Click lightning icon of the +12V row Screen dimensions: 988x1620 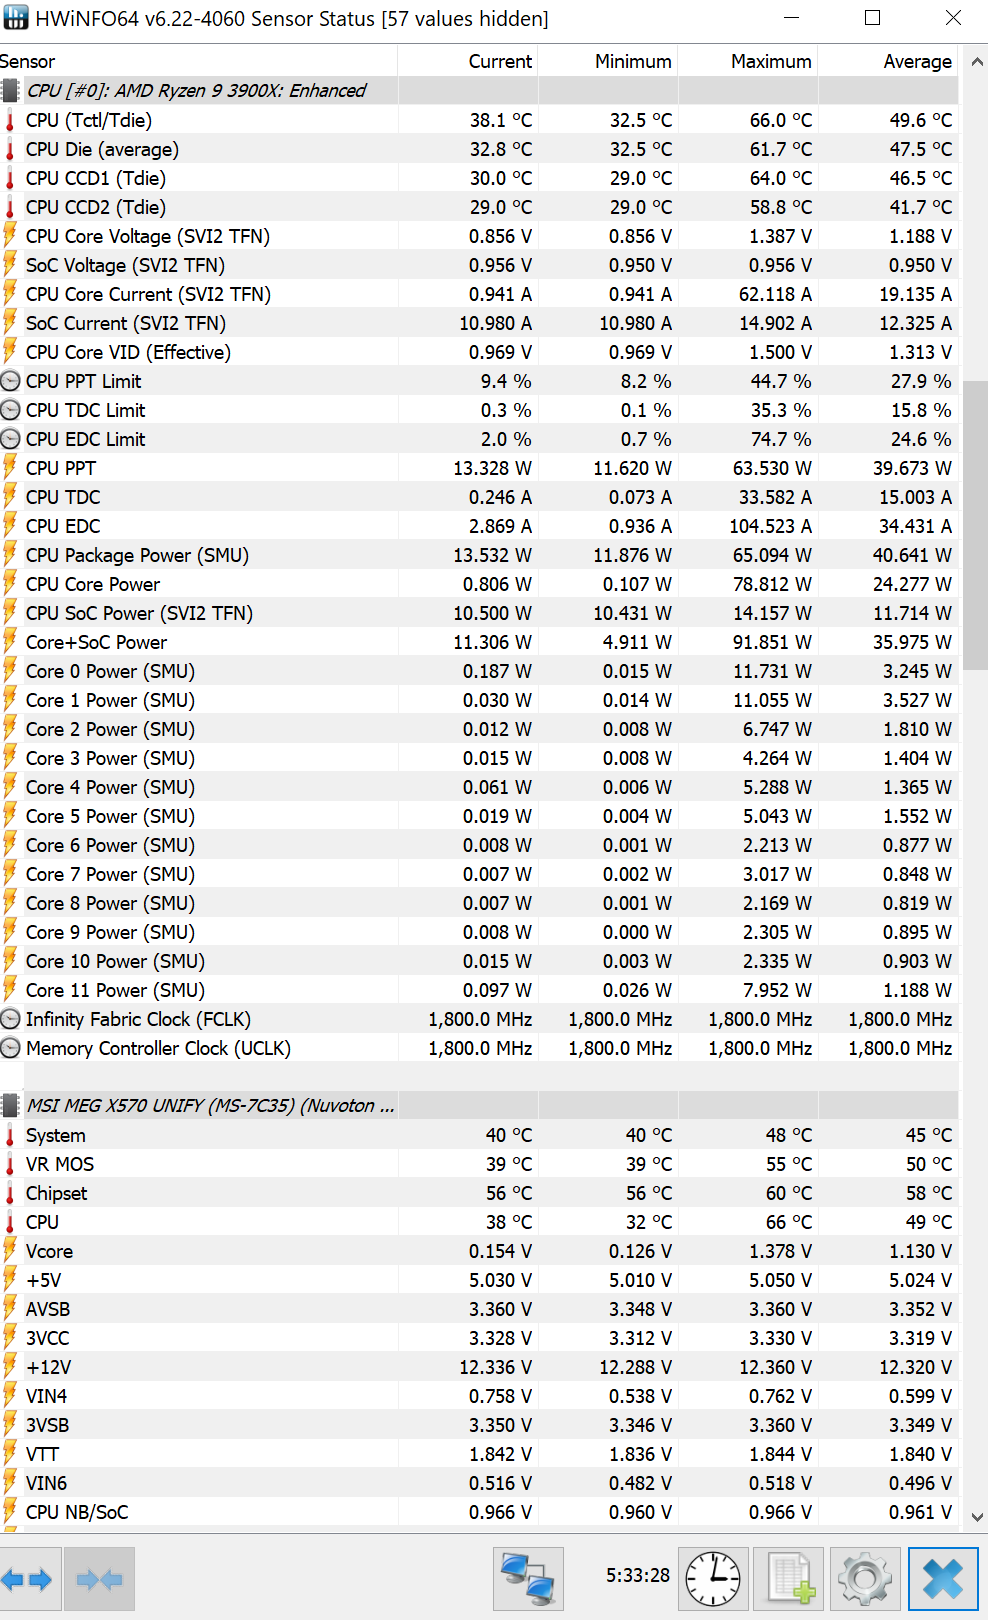pyautogui.click(x=10, y=1367)
